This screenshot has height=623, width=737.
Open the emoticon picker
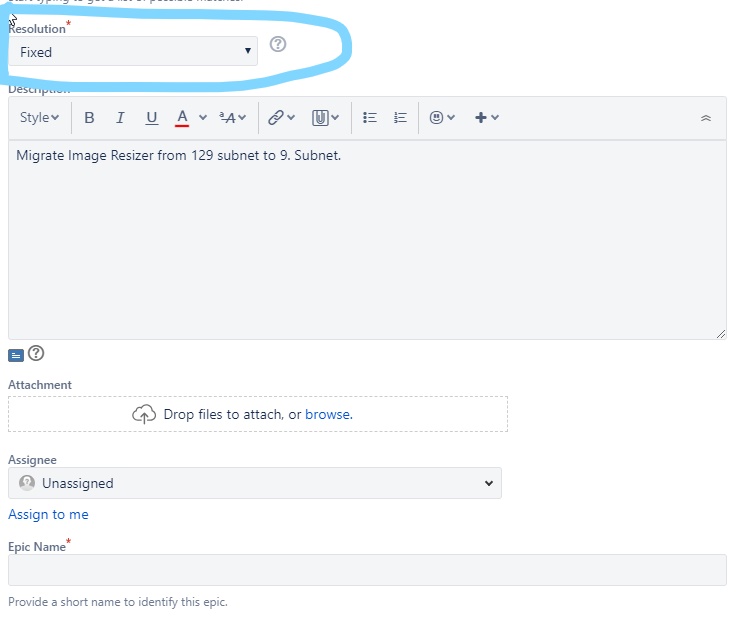(436, 118)
